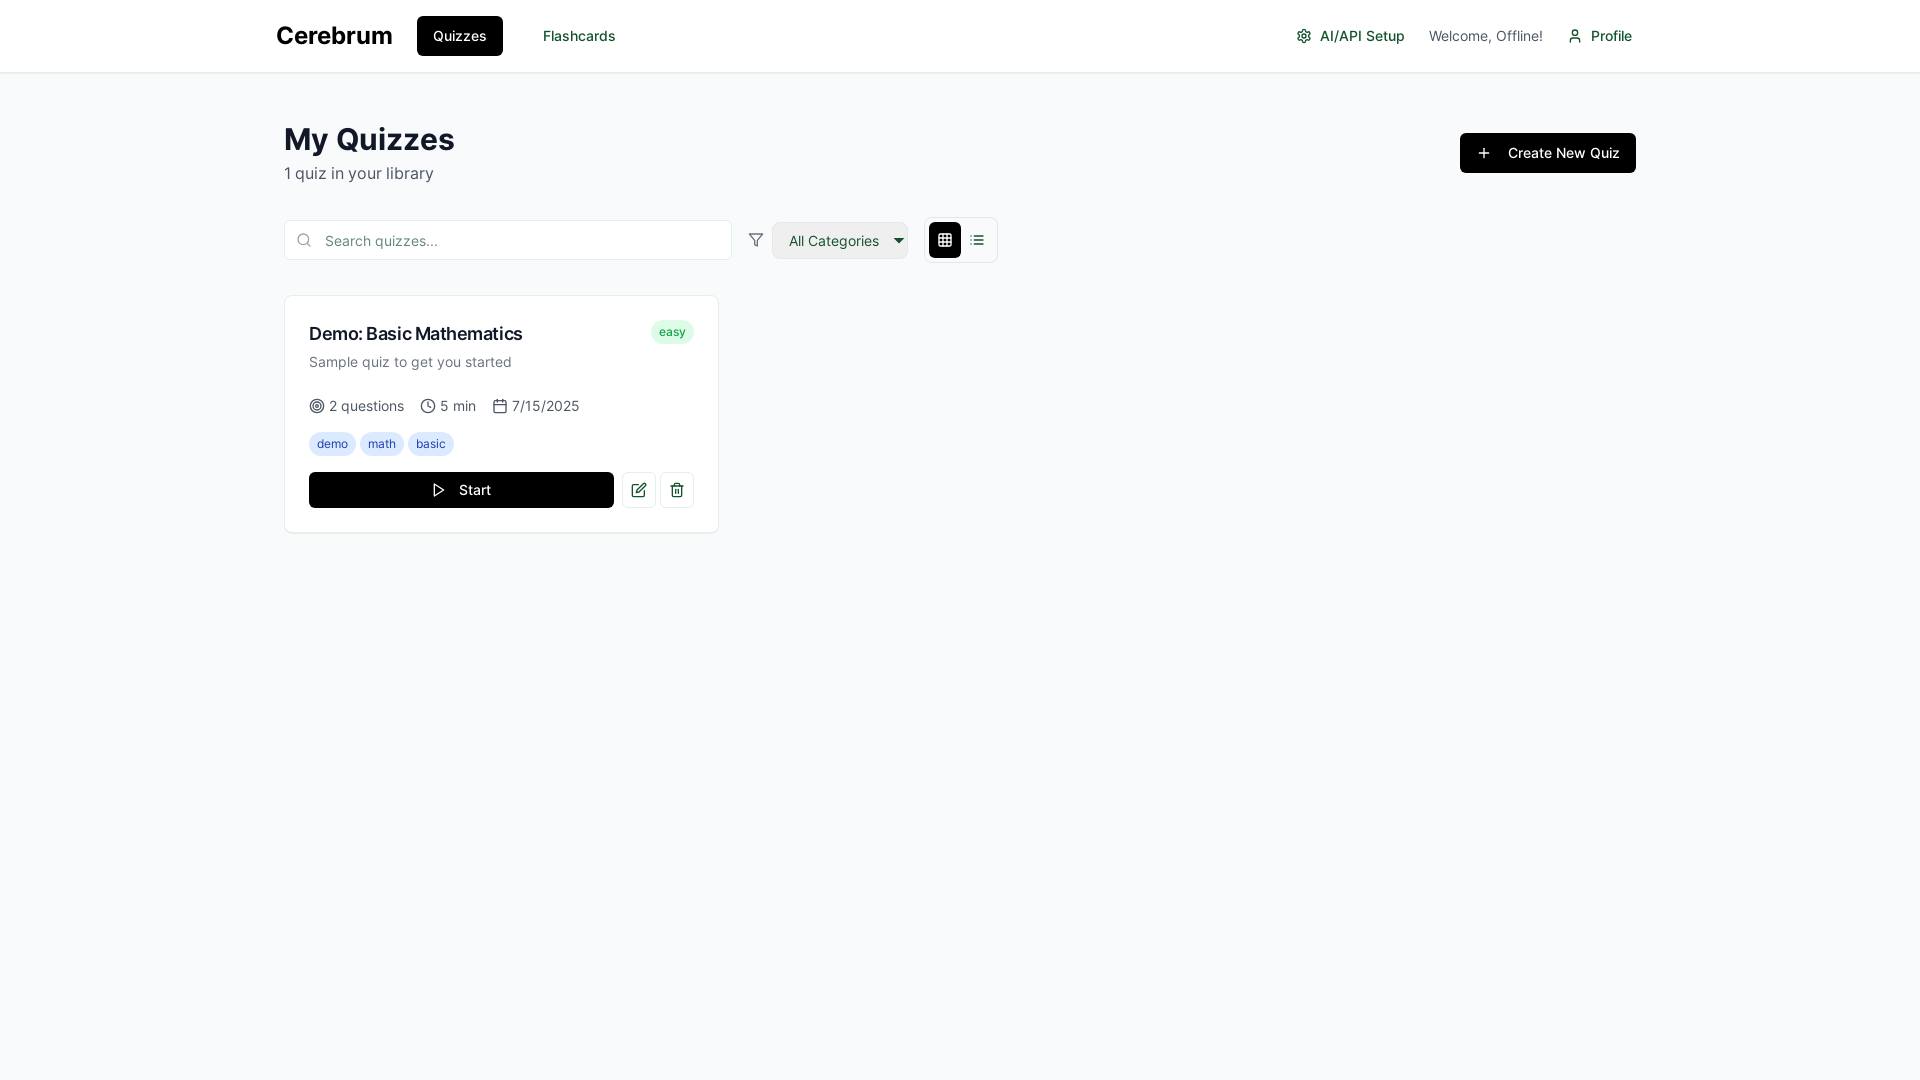Click the 2 questions label
This screenshot has width=1920, height=1080.
coord(357,406)
